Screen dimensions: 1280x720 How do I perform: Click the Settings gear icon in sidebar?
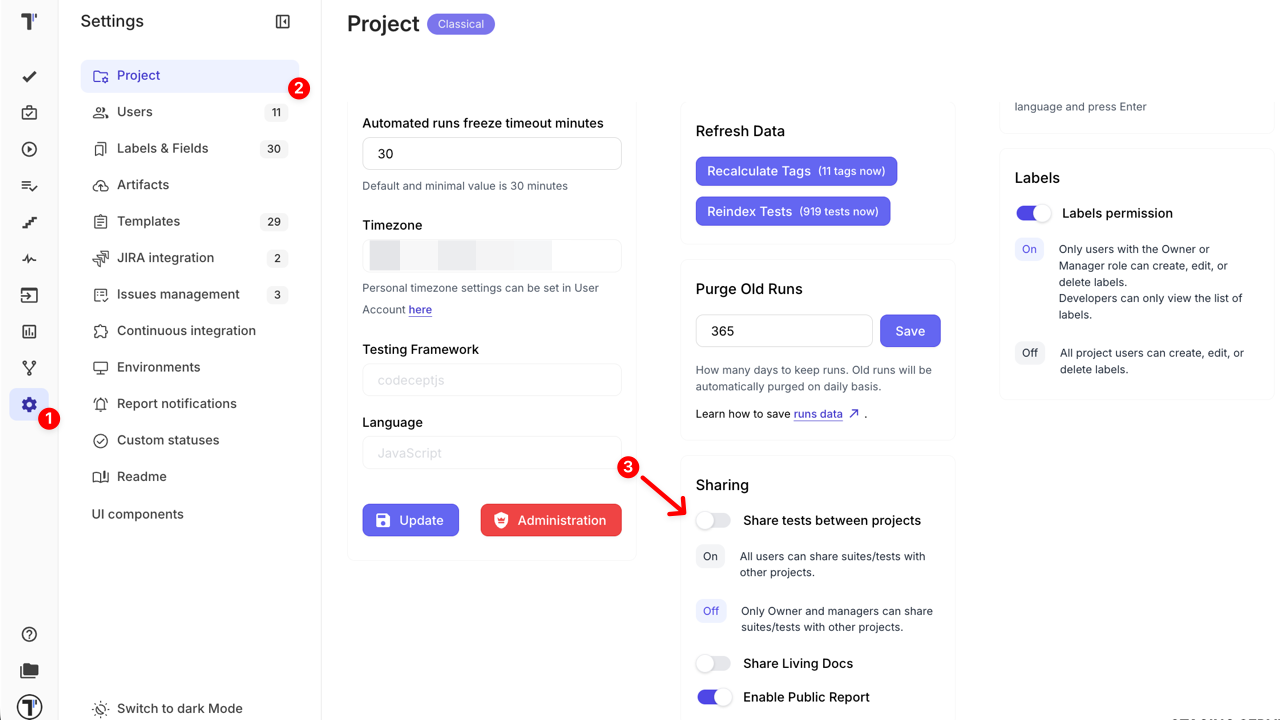pyautogui.click(x=29, y=405)
